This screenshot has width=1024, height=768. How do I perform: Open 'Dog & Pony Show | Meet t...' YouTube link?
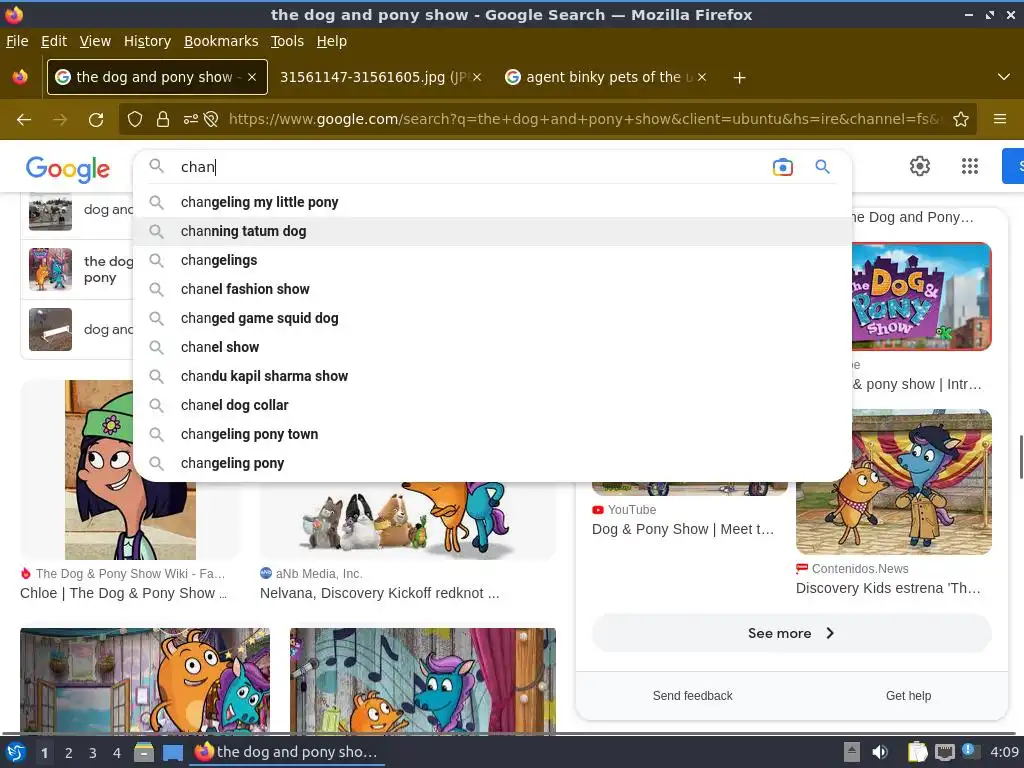tap(683, 529)
